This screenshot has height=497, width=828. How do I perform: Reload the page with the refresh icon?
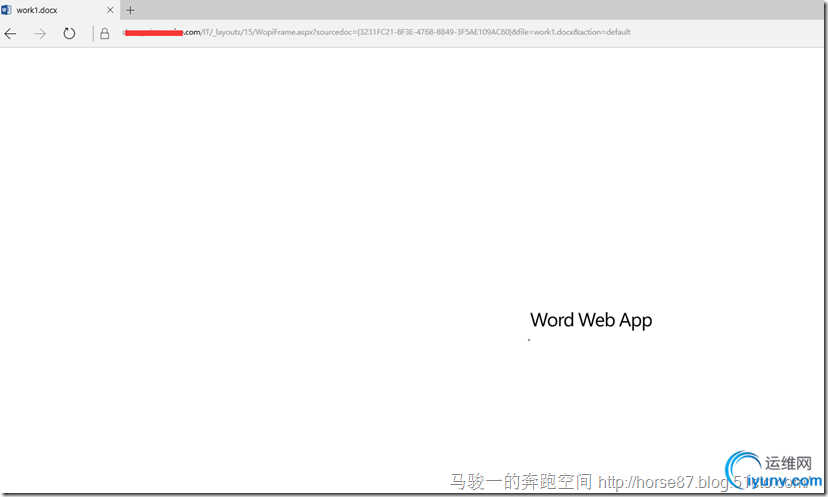(x=69, y=34)
